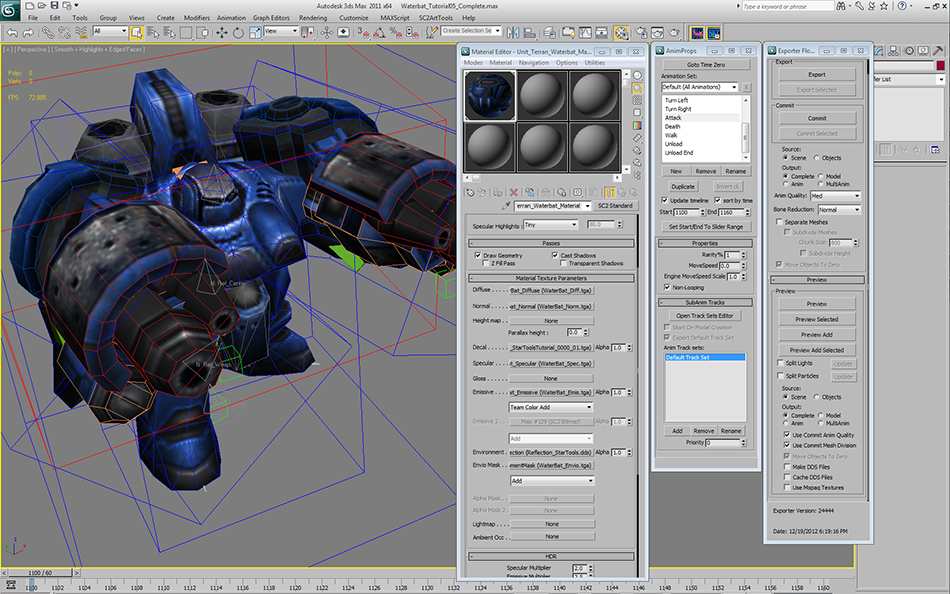Screen dimensions: 950x594
Task: Pick material with the eyedropper icon
Action: pos(507,206)
